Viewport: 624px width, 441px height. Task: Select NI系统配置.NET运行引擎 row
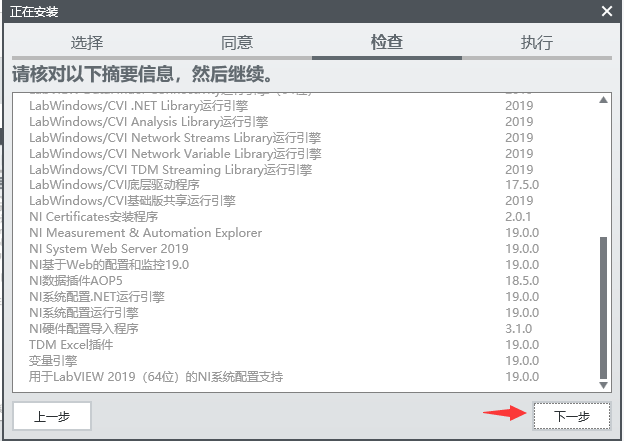tap(284, 297)
